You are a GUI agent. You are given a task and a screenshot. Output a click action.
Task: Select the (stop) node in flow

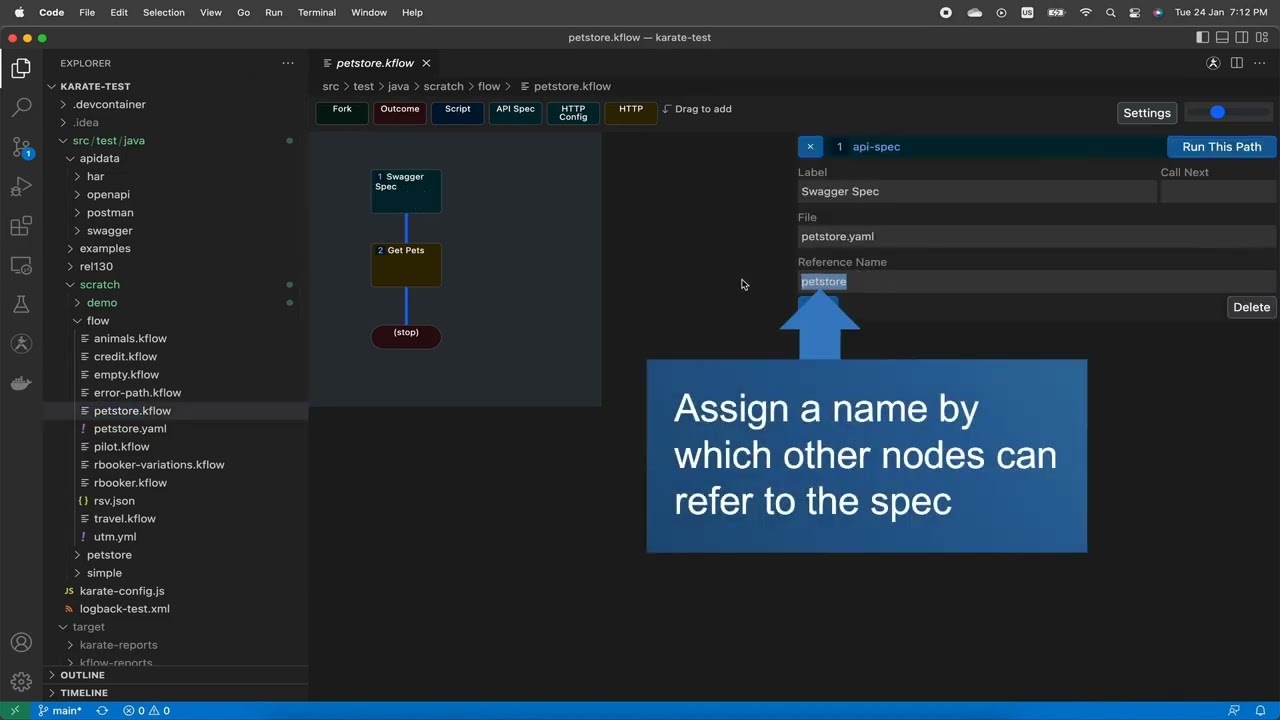click(x=406, y=337)
